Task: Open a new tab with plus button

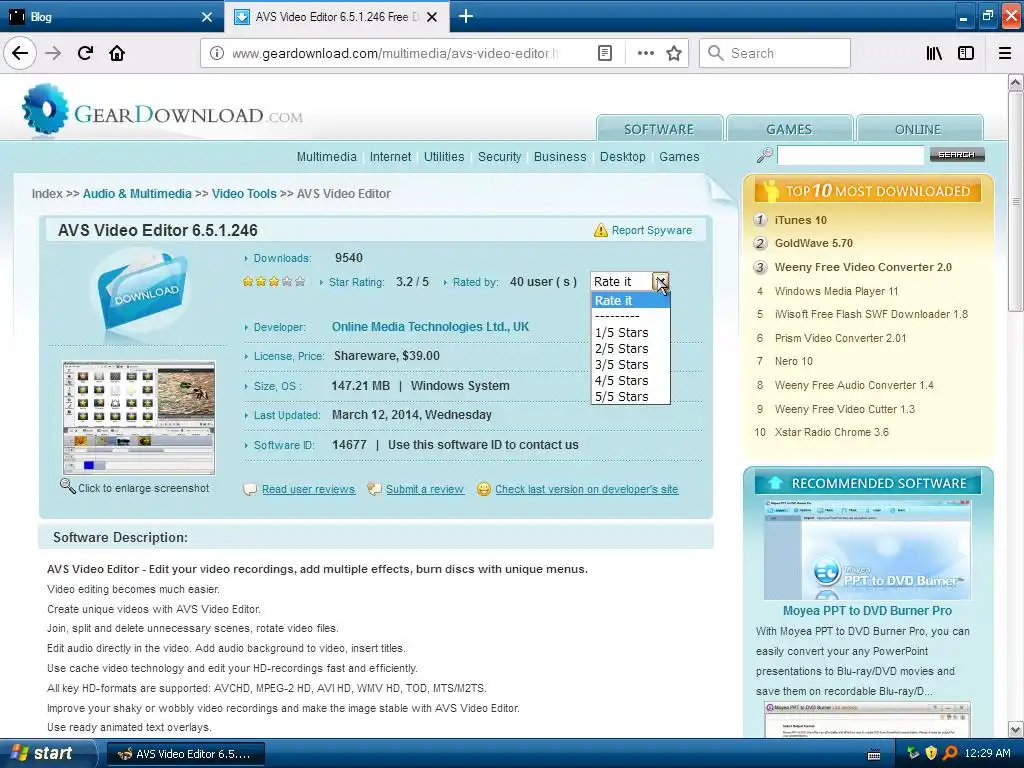Action: (x=466, y=16)
